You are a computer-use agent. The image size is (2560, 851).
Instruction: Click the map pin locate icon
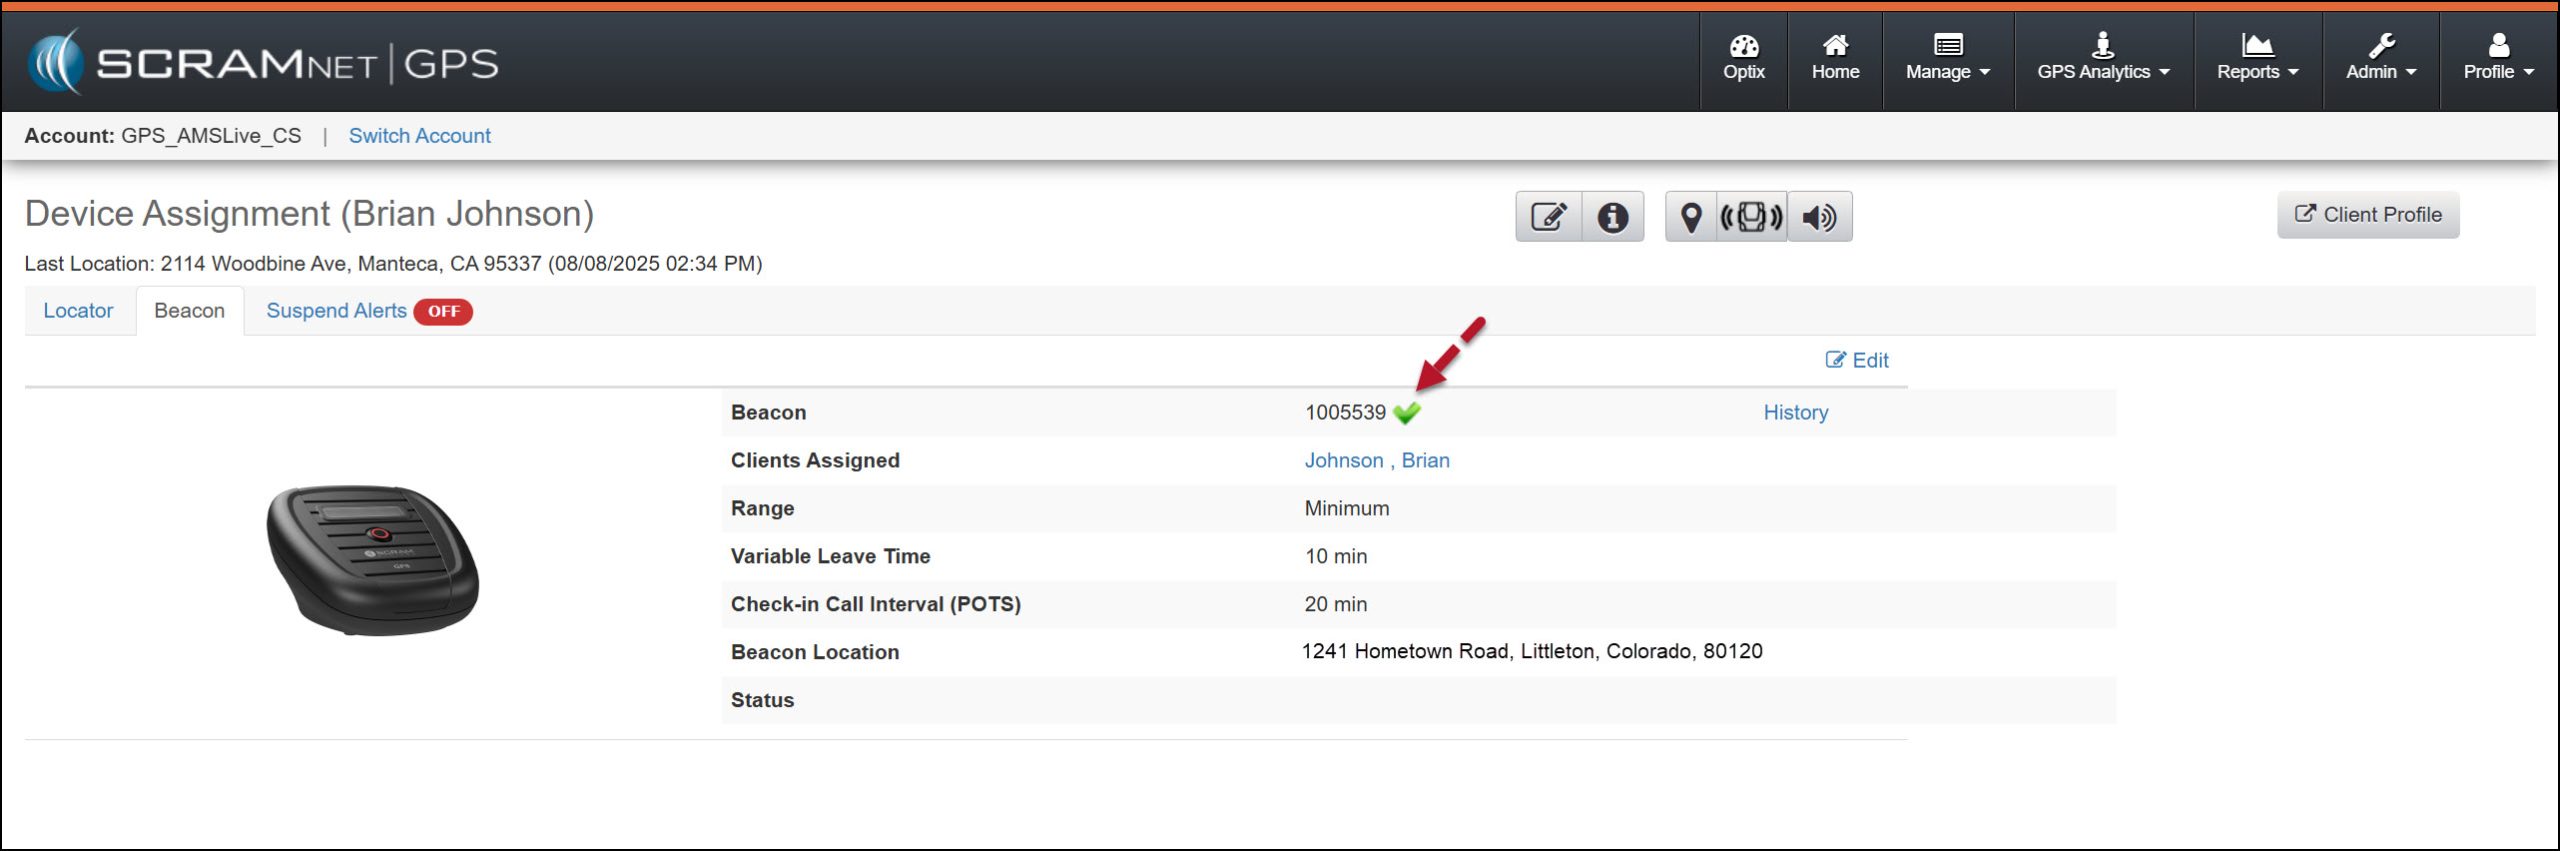click(1690, 217)
